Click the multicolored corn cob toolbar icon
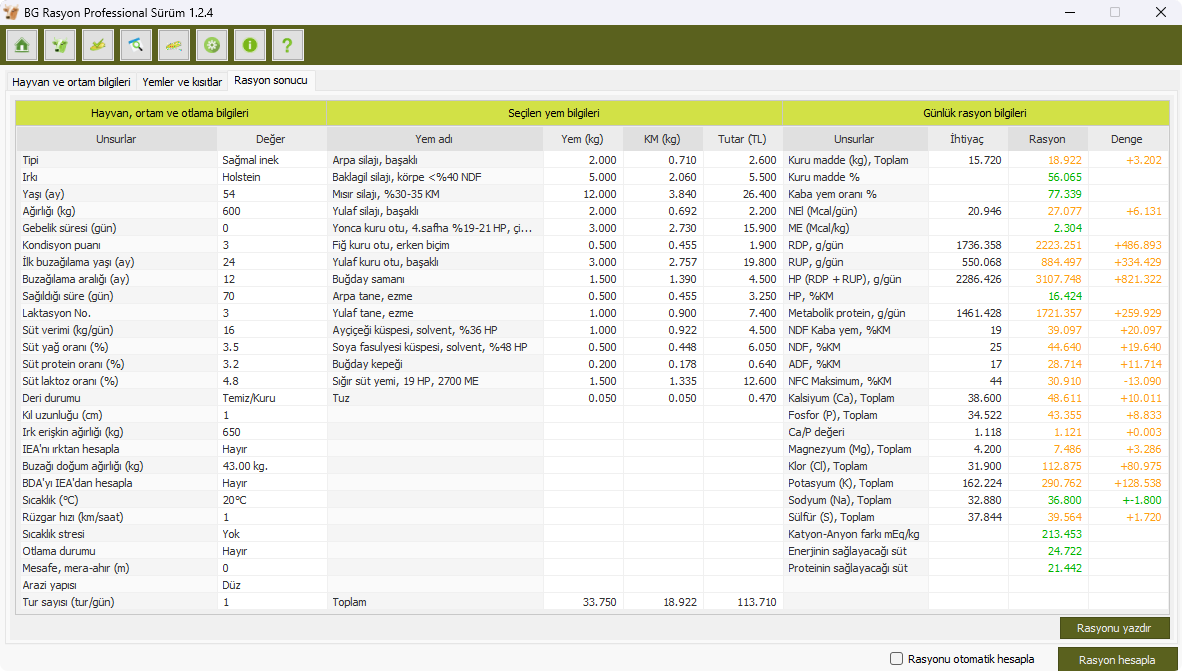Screen dimensions: 1182x671 [174, 45]
